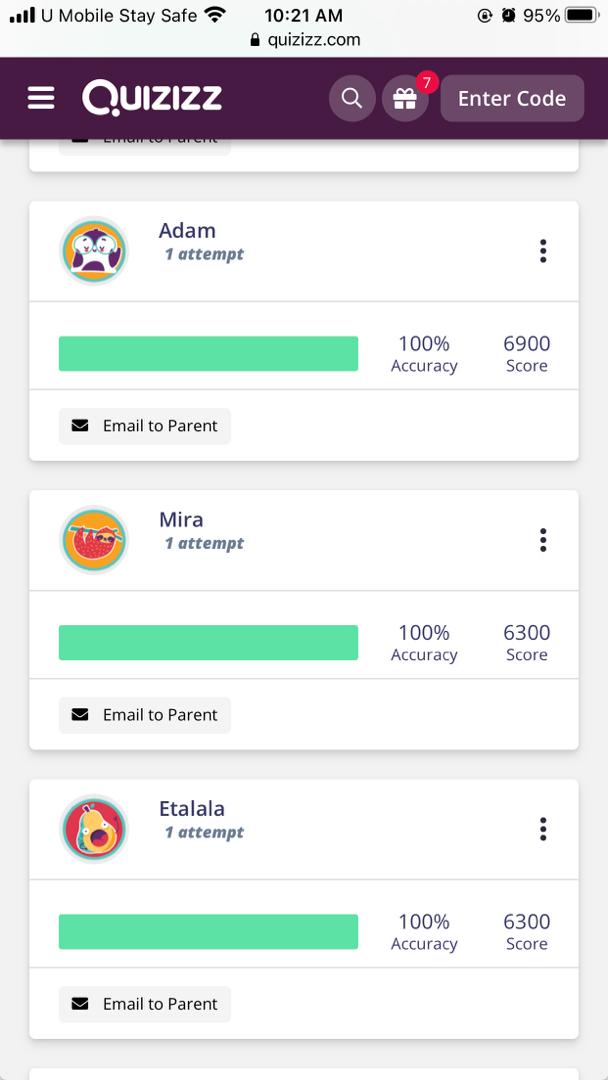Click the Quizizz logo
The width and height of the screenshot is (608, 1080).
coord(152,98)
